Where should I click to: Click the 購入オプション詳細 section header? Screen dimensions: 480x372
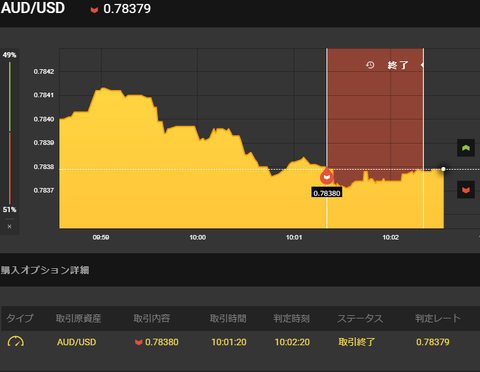[x=45, y=270]
